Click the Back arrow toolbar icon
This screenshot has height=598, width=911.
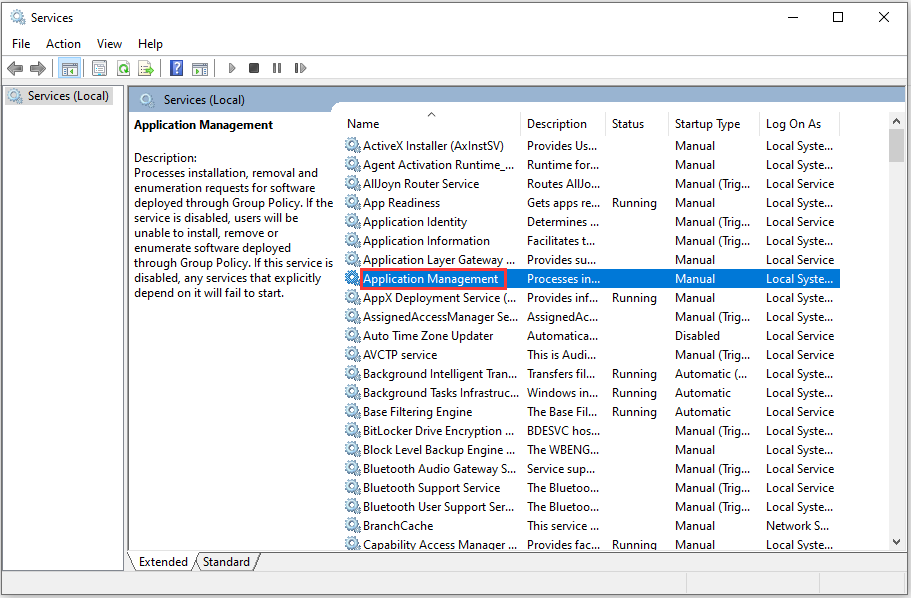(x=15, y=69)
